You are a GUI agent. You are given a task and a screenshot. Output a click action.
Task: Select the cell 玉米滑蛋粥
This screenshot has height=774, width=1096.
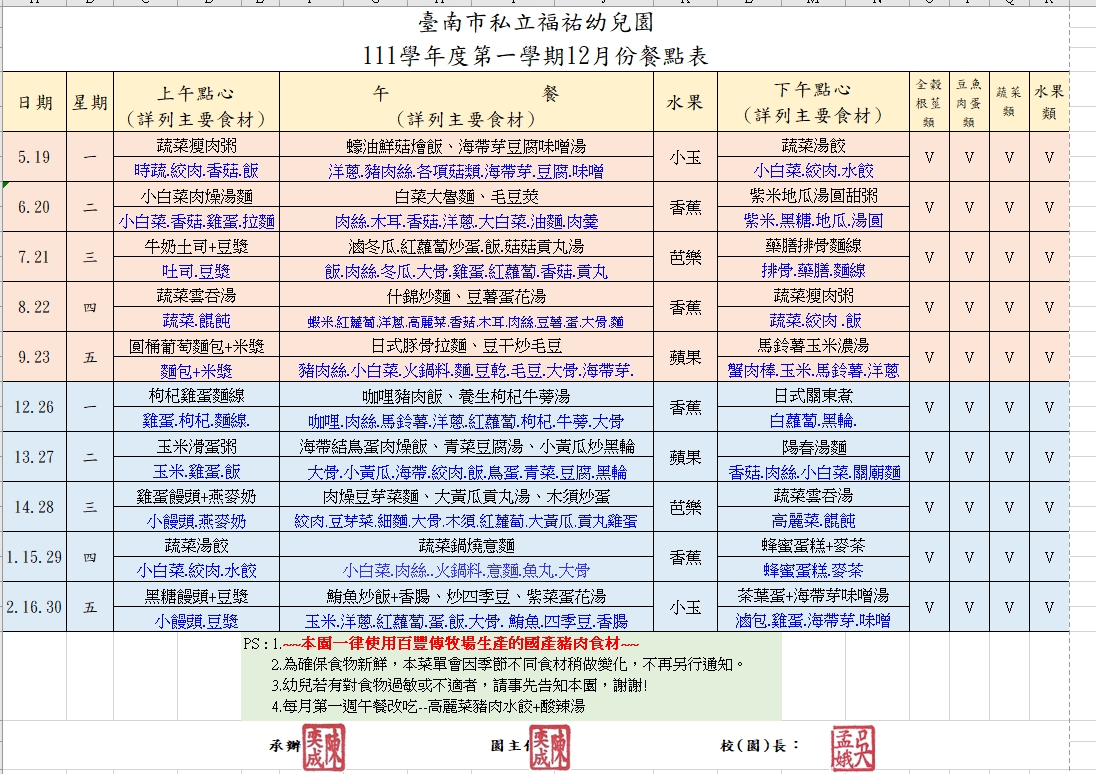[x=196, y=445]
